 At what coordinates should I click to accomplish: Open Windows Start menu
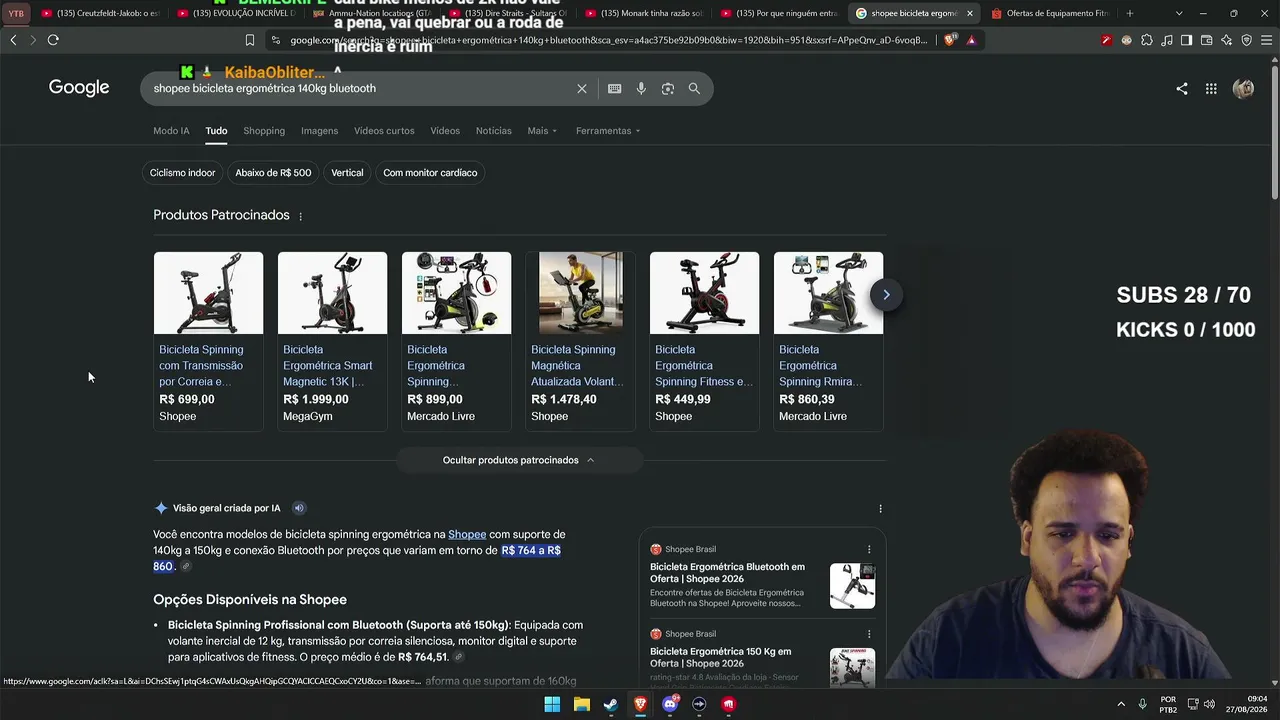coord(552,704)
